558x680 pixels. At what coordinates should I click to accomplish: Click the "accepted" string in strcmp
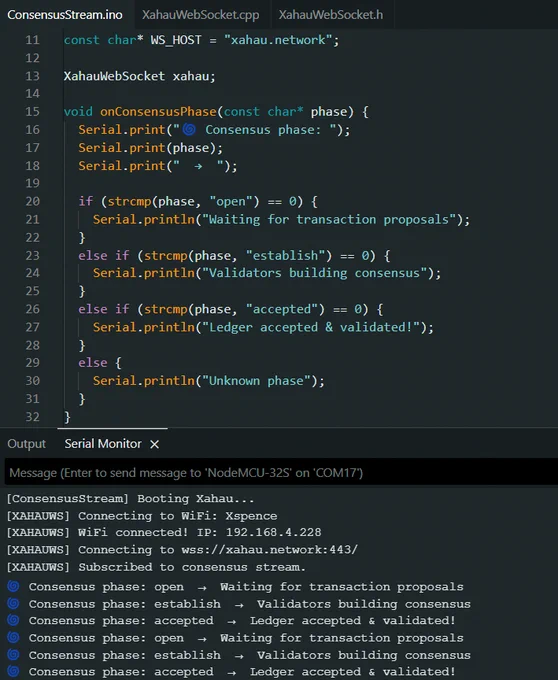coord(282,309)
